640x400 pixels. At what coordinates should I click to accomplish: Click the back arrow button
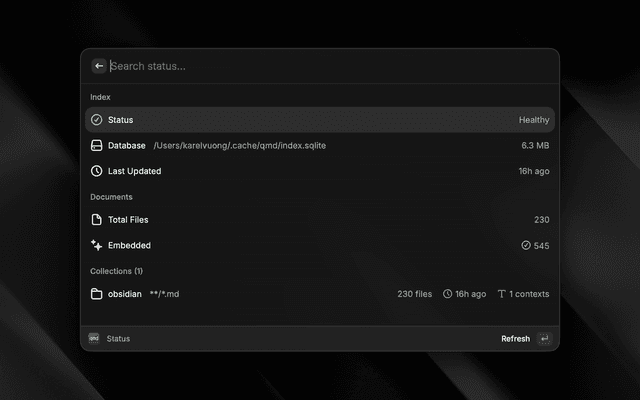pyautogui.click(x=99, y=66)
